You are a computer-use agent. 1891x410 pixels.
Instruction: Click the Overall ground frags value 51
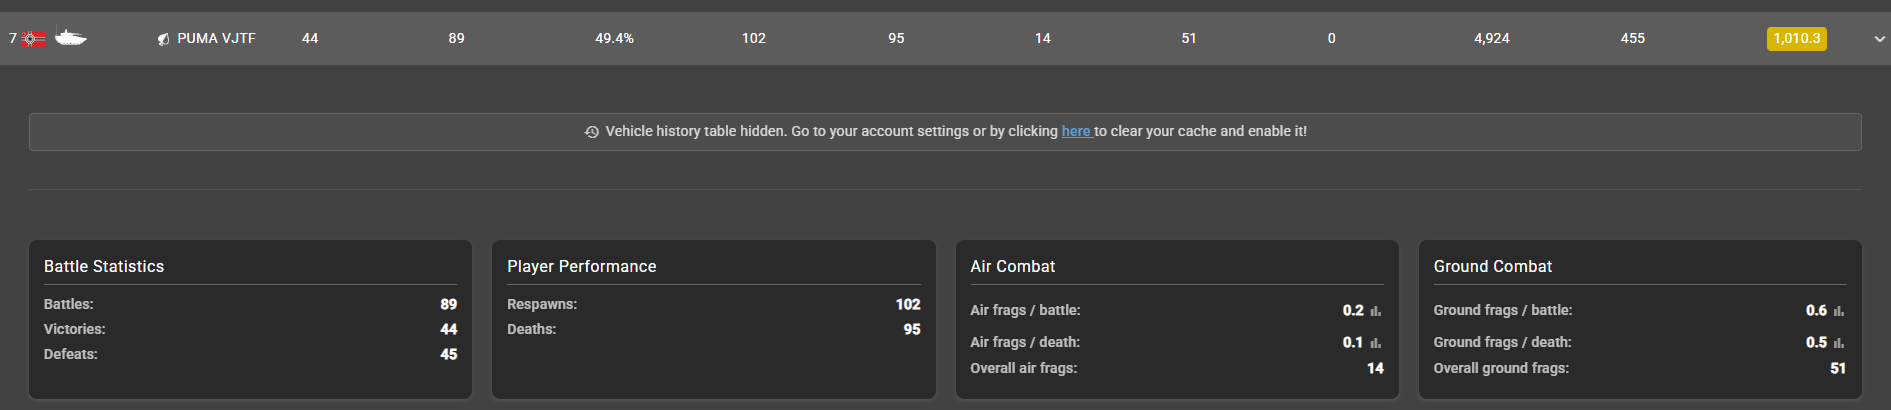tap(1837, 368)
